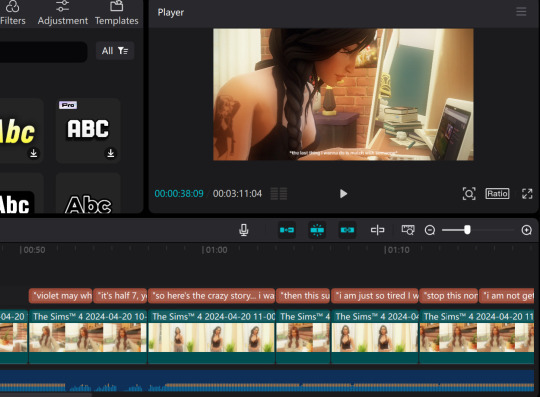Open the Filters tab
This screenshot has width=540, height=397.
click(12, 13)
